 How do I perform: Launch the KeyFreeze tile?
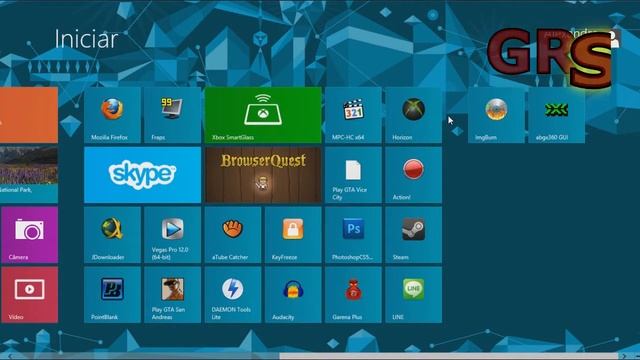click(293, 235)
